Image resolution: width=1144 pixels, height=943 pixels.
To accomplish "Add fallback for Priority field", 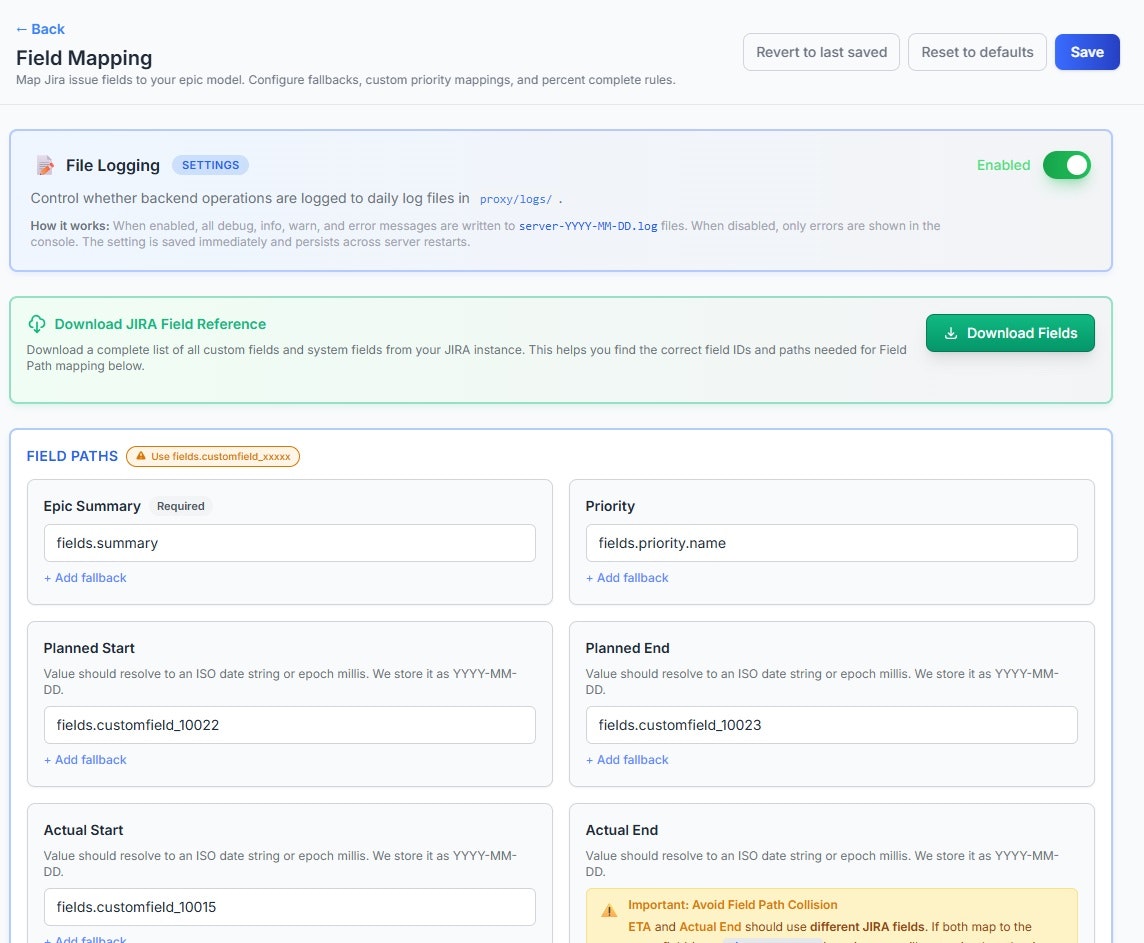I will click(x=627, y=577).
